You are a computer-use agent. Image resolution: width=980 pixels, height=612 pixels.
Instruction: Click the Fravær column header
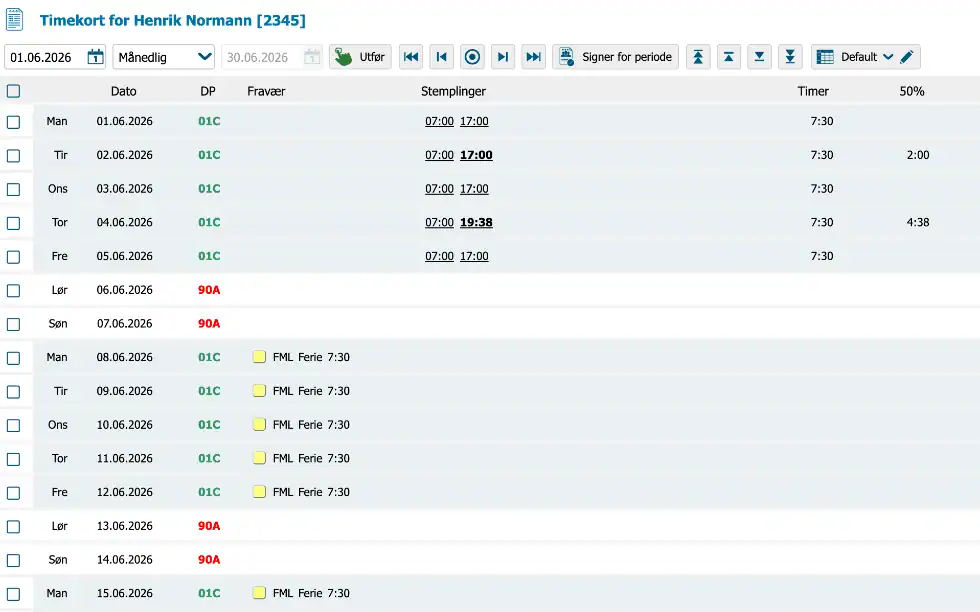pyautogui.click(x=266, y=91)
